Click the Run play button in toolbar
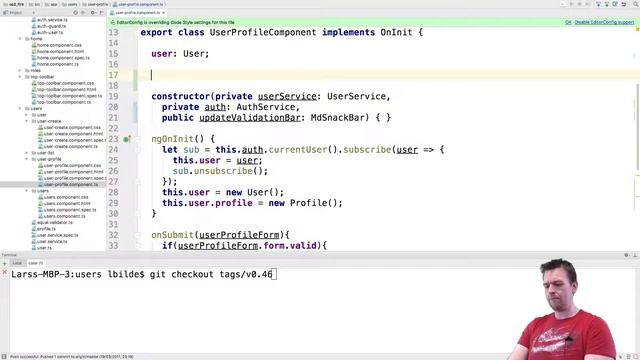The image size is (640, 360). click(571, 4)
